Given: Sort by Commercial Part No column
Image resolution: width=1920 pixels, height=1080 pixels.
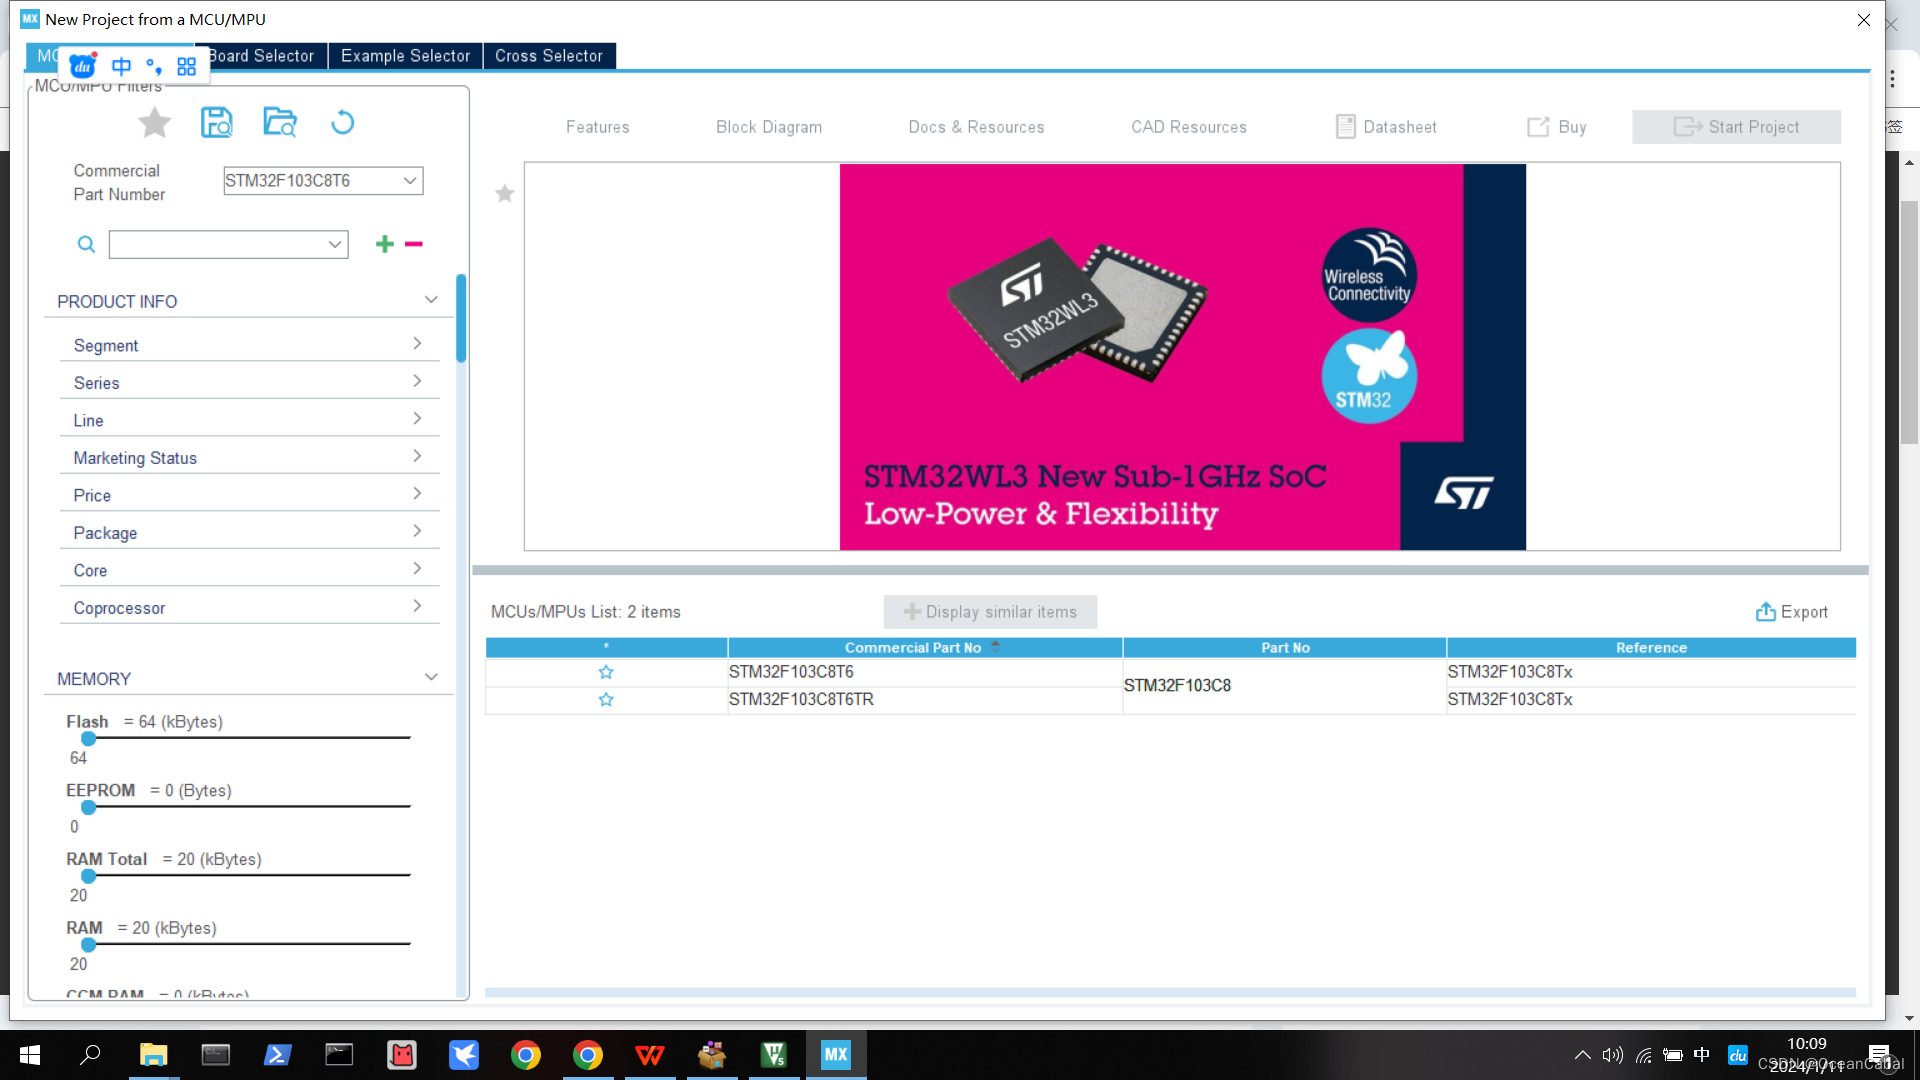Looking at the screenshot, I should pos(925,648).
